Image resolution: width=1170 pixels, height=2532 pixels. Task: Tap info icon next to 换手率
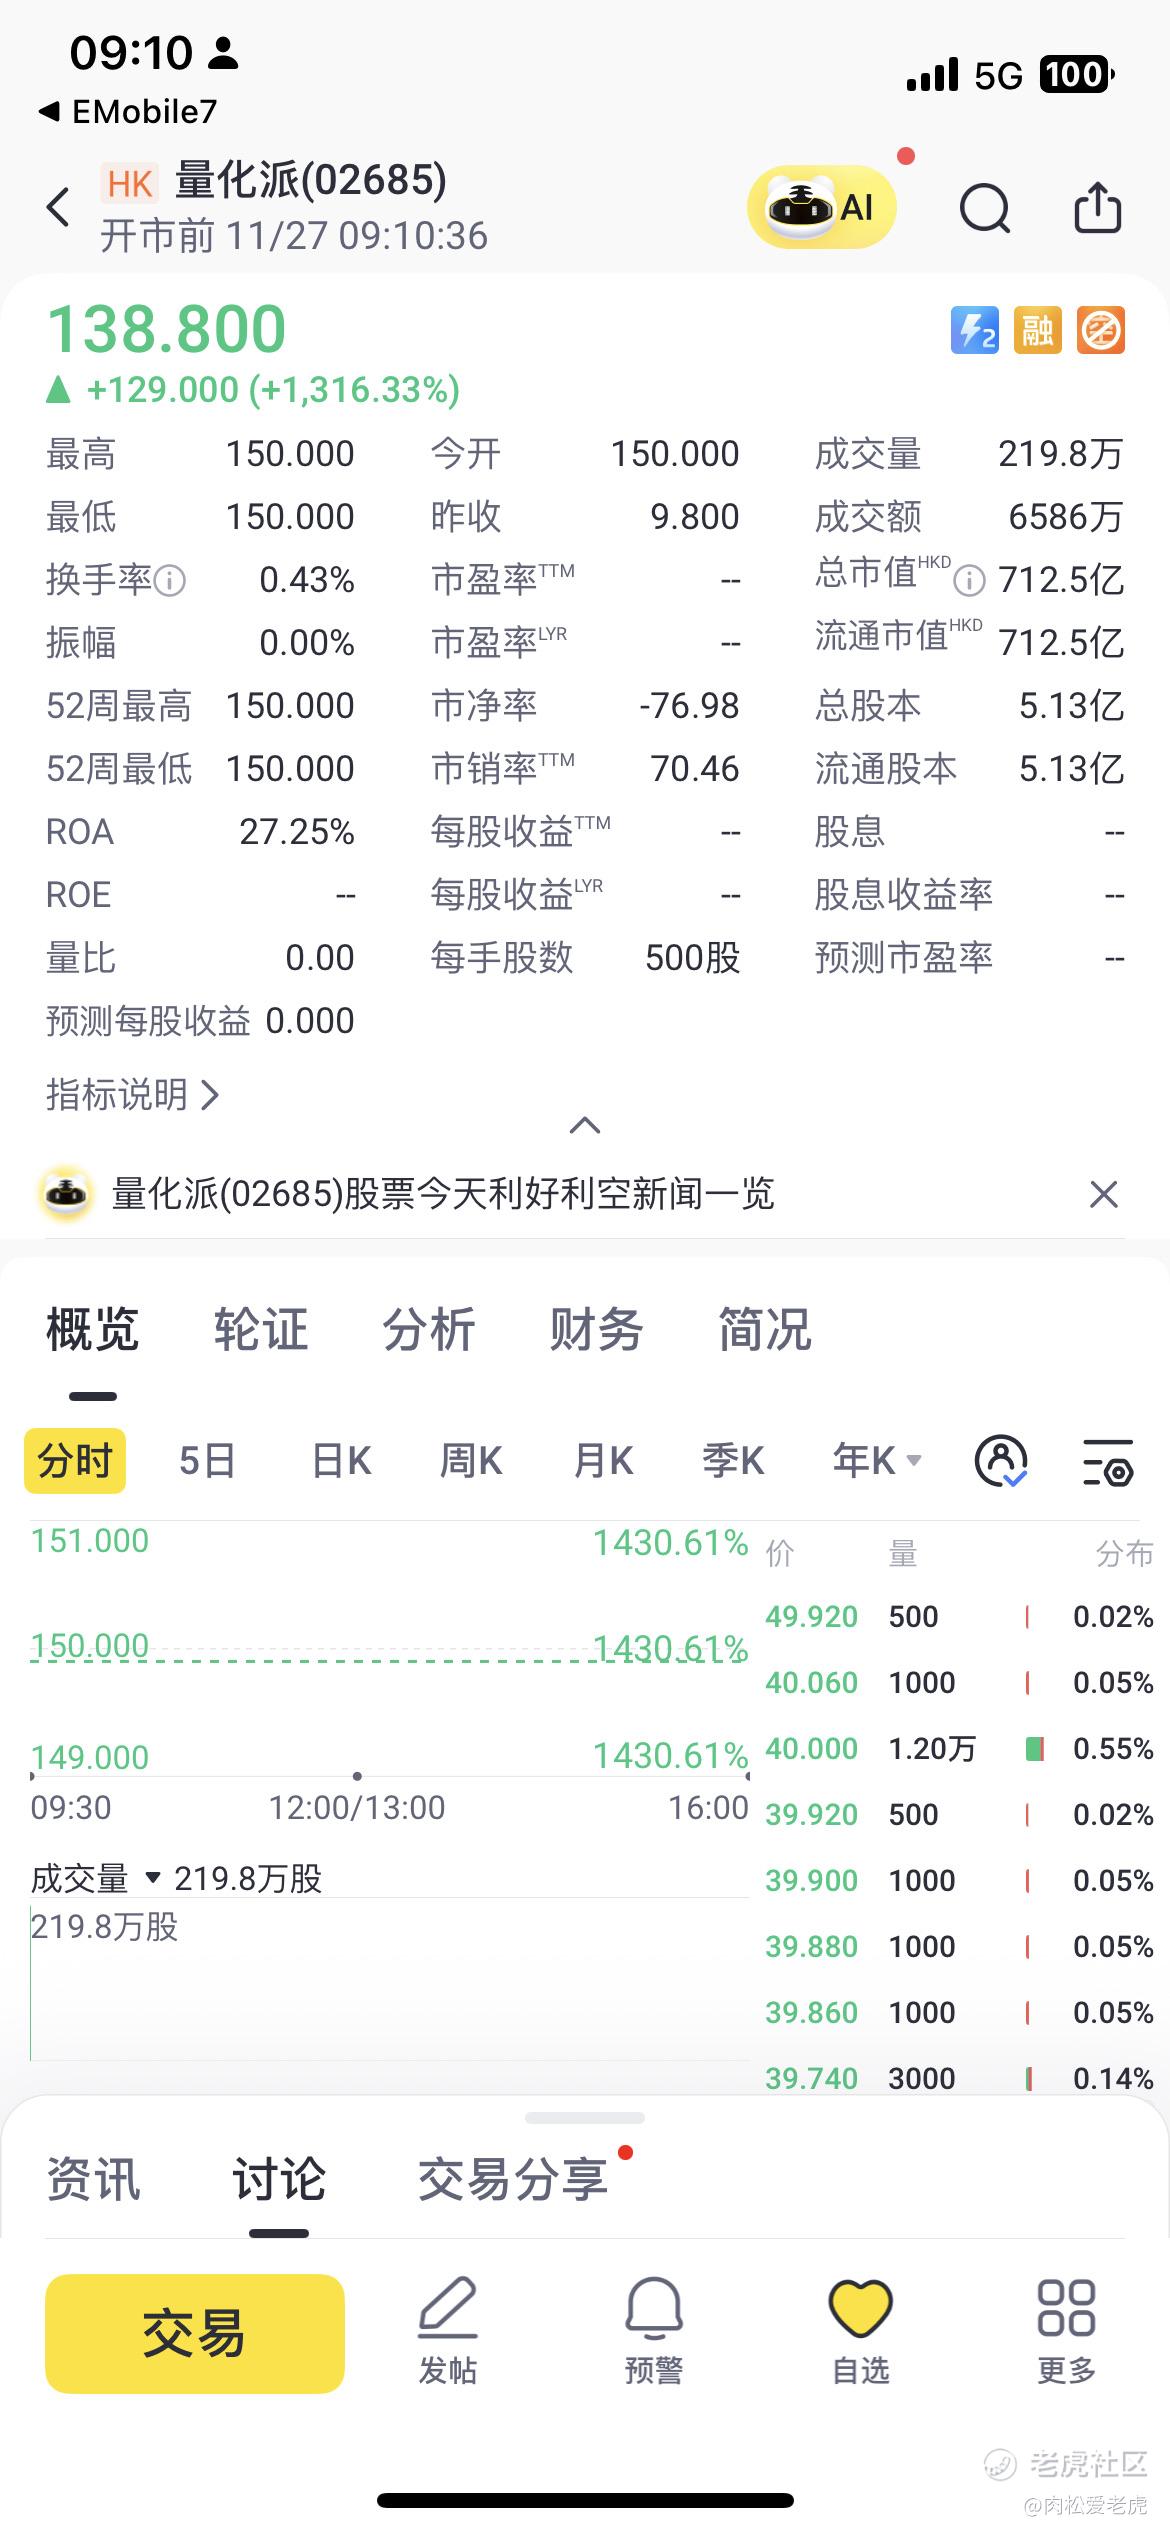(x=170, y=581)
